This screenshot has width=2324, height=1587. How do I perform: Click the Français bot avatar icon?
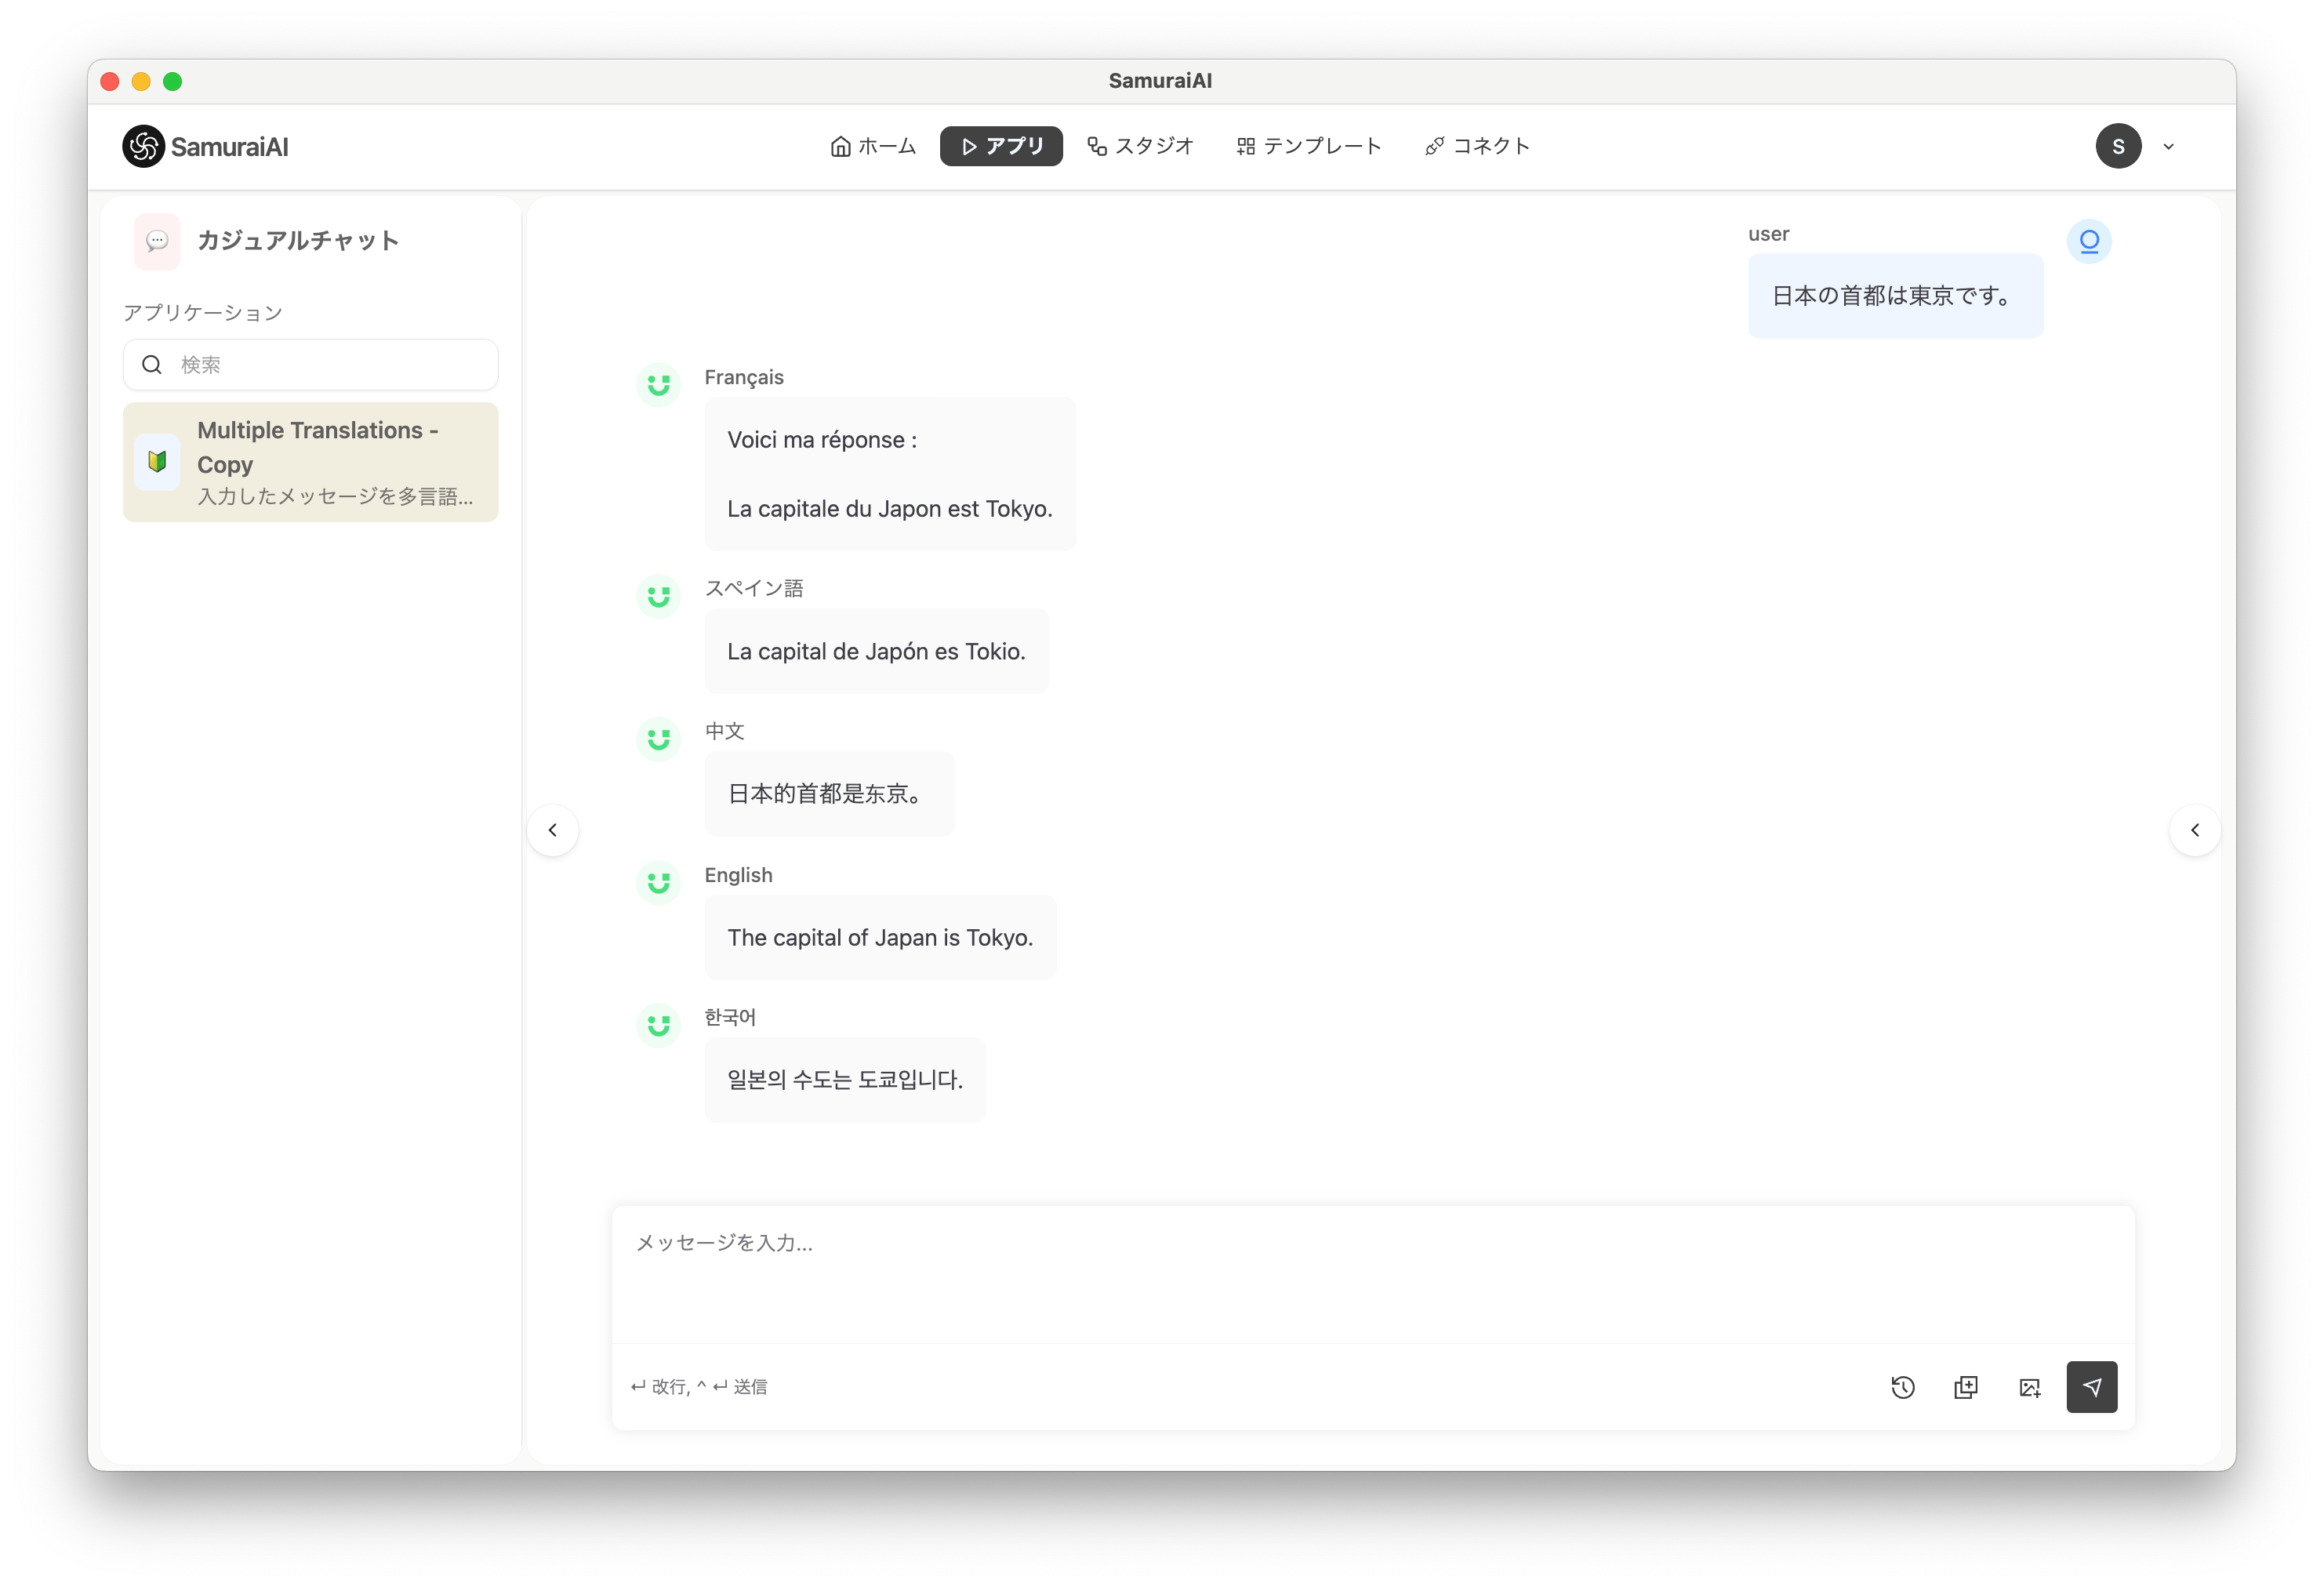pos(658,384)
